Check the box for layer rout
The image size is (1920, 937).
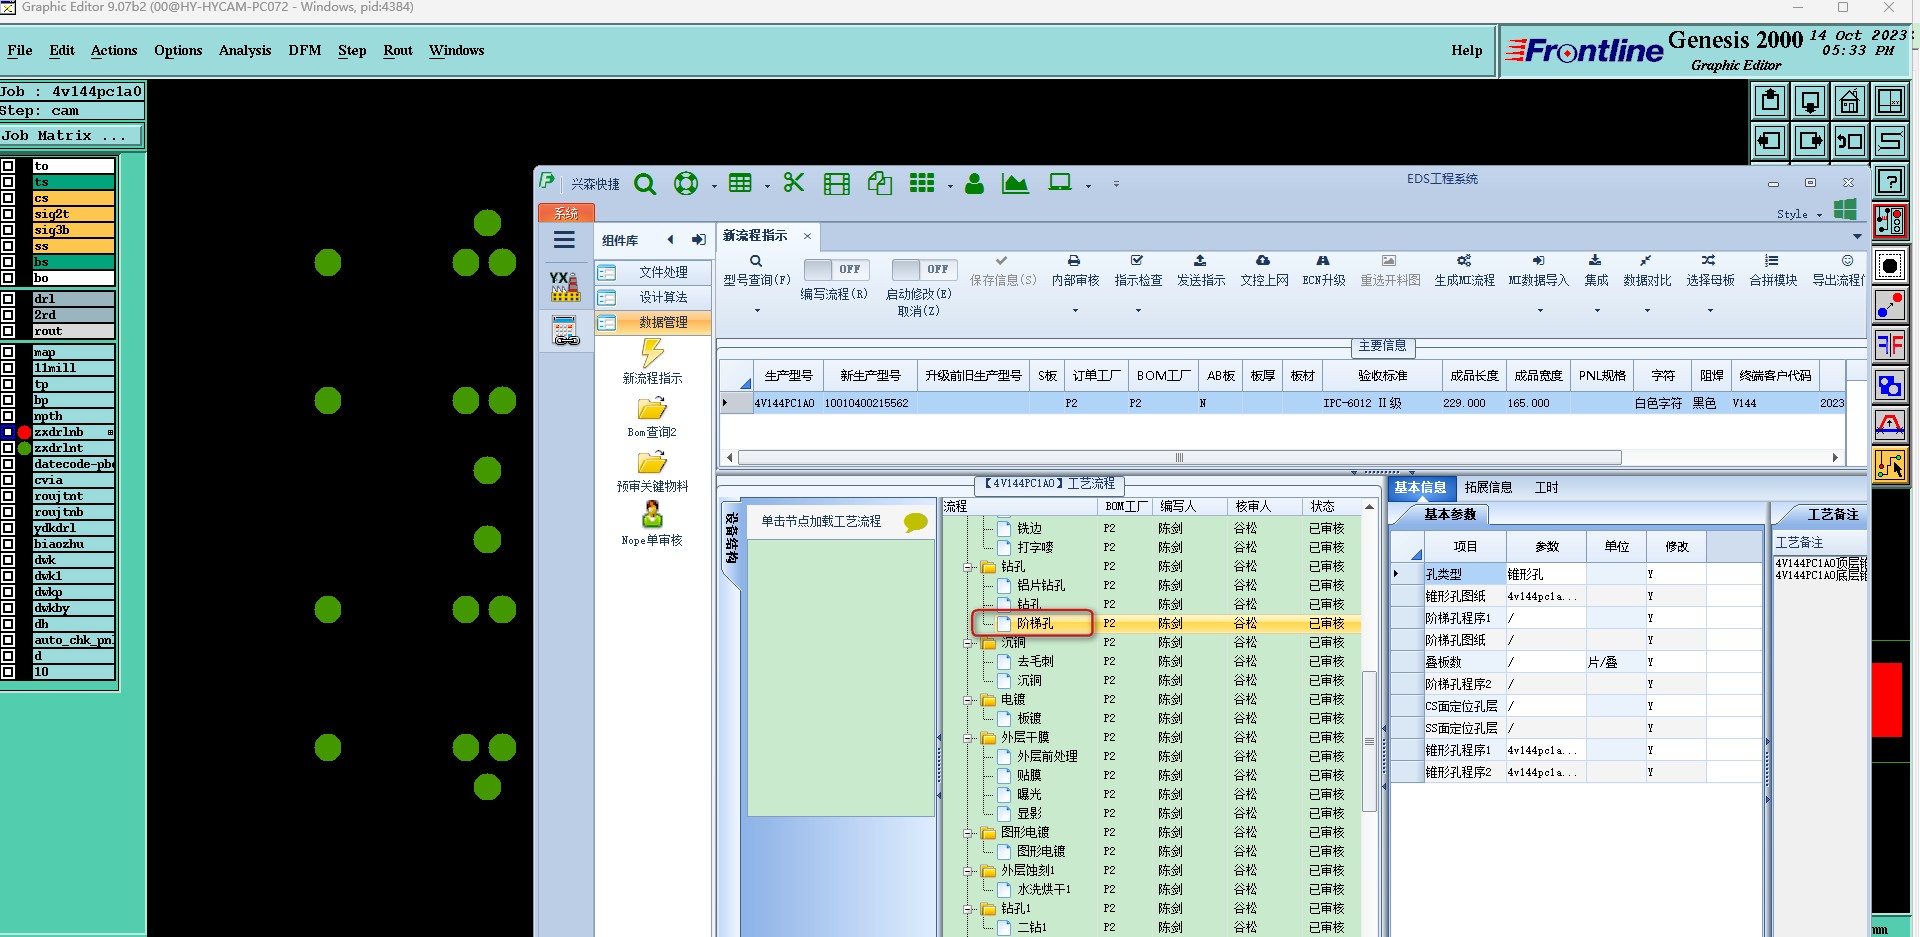coord(8,331)
